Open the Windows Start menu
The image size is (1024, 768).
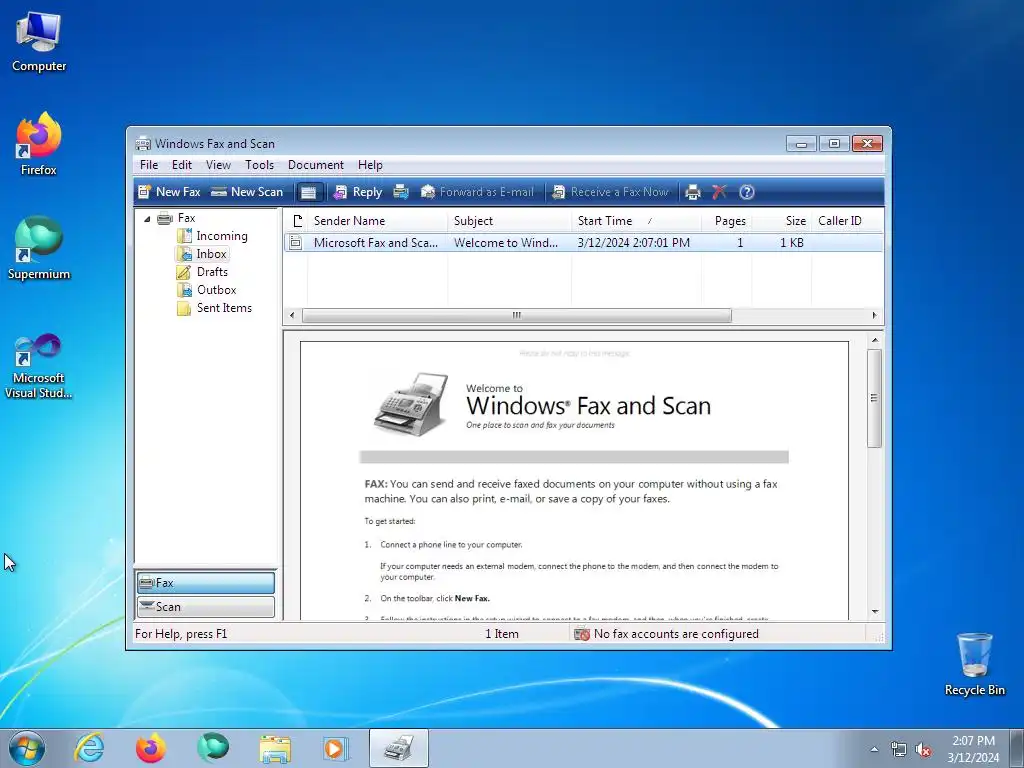click(x=27, y=748)
